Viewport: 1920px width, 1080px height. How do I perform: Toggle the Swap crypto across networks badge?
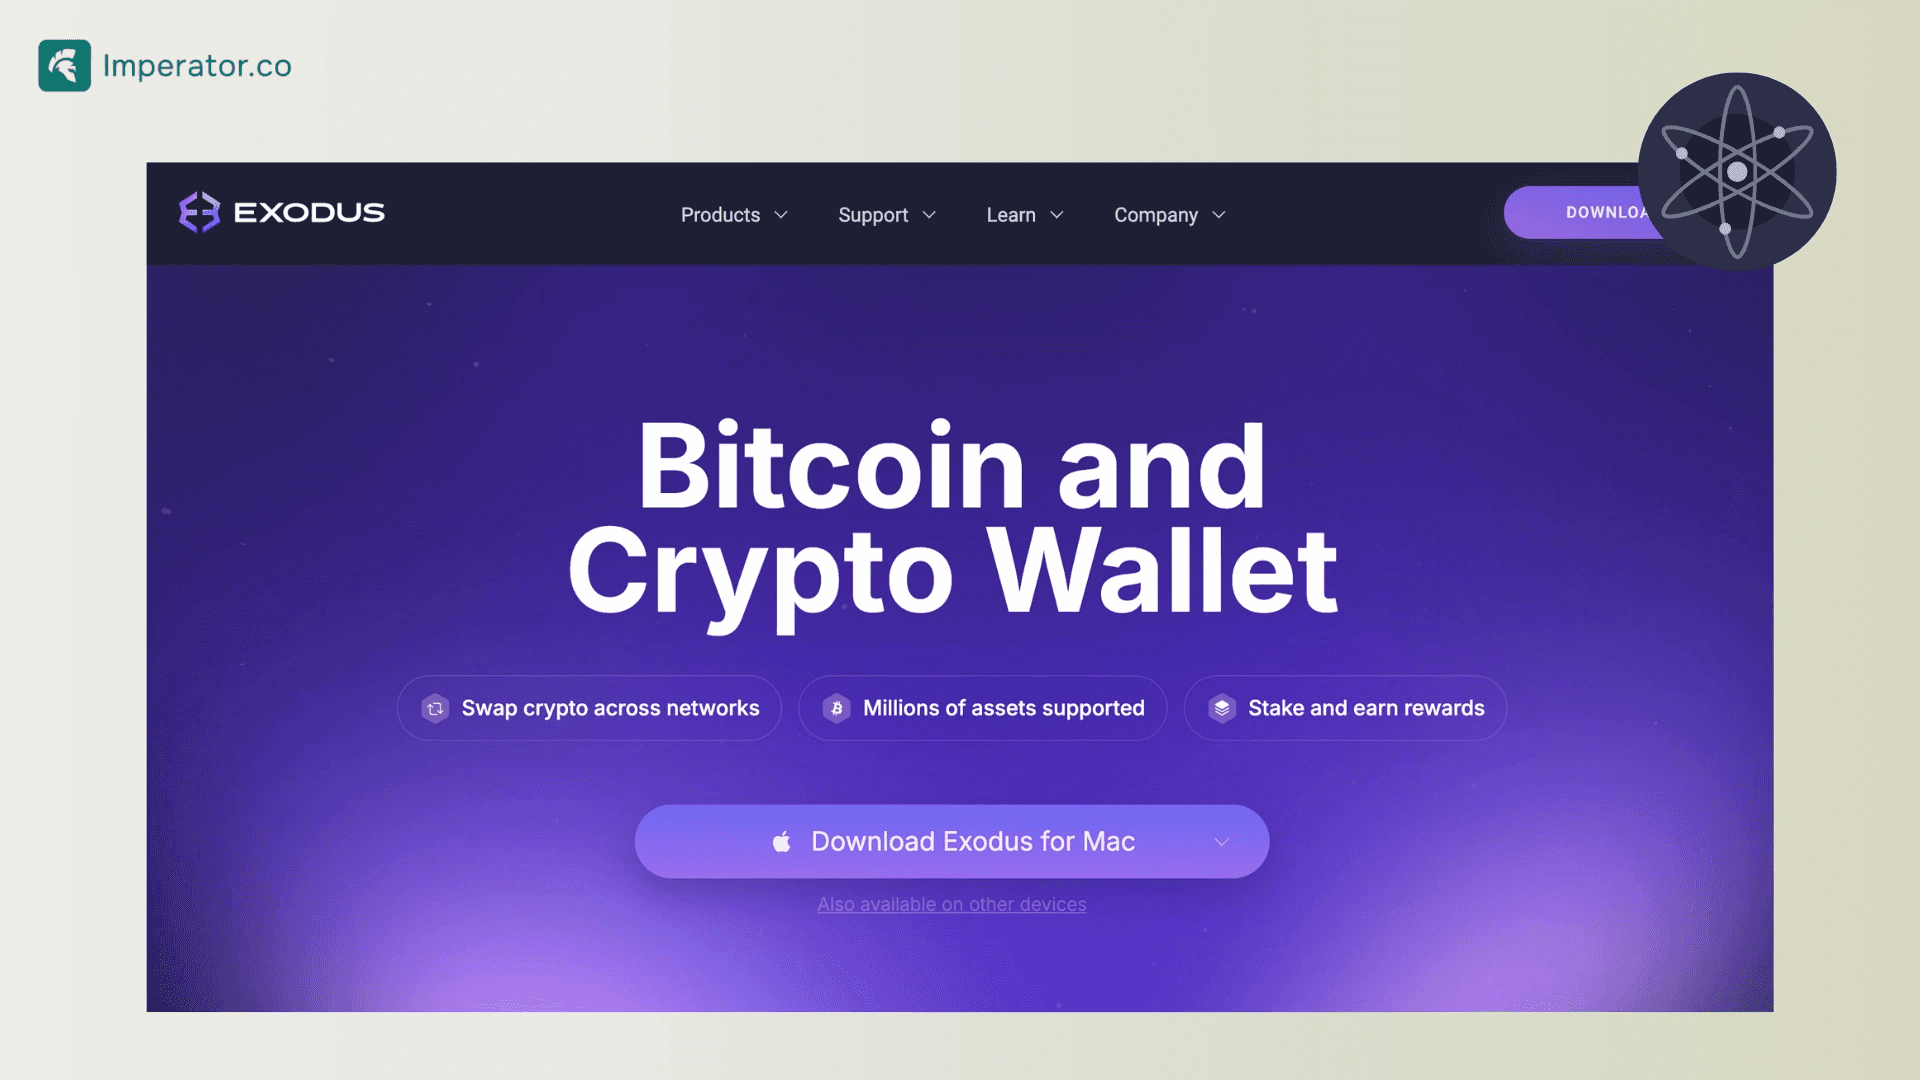(x=591, y=708)
